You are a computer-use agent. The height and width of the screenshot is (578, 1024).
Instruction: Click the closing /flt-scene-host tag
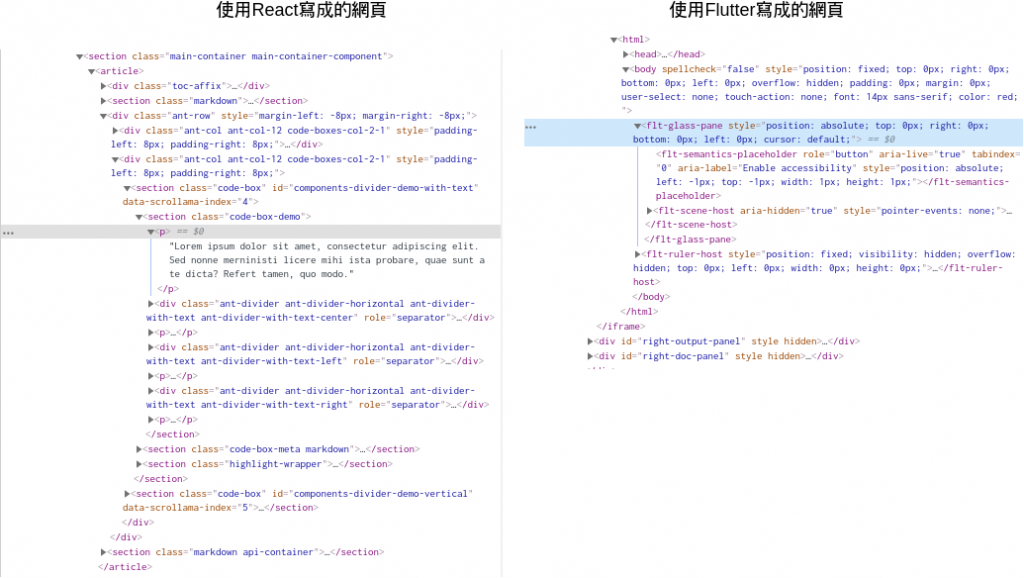click(691, 225)
